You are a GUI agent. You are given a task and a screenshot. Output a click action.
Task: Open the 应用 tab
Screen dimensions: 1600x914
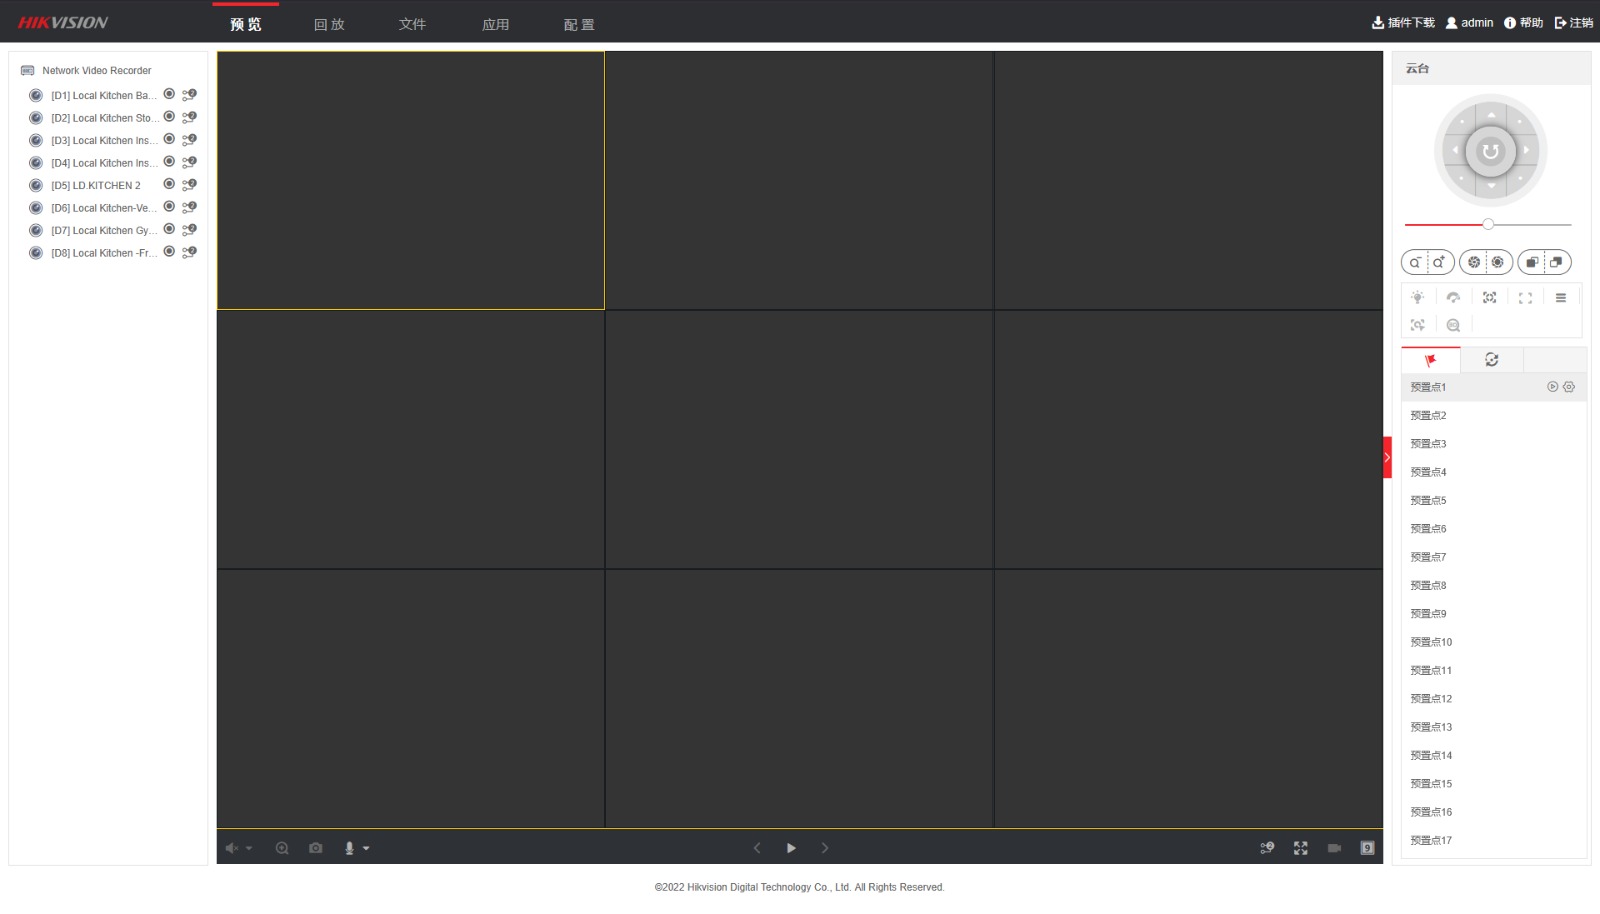495,24
